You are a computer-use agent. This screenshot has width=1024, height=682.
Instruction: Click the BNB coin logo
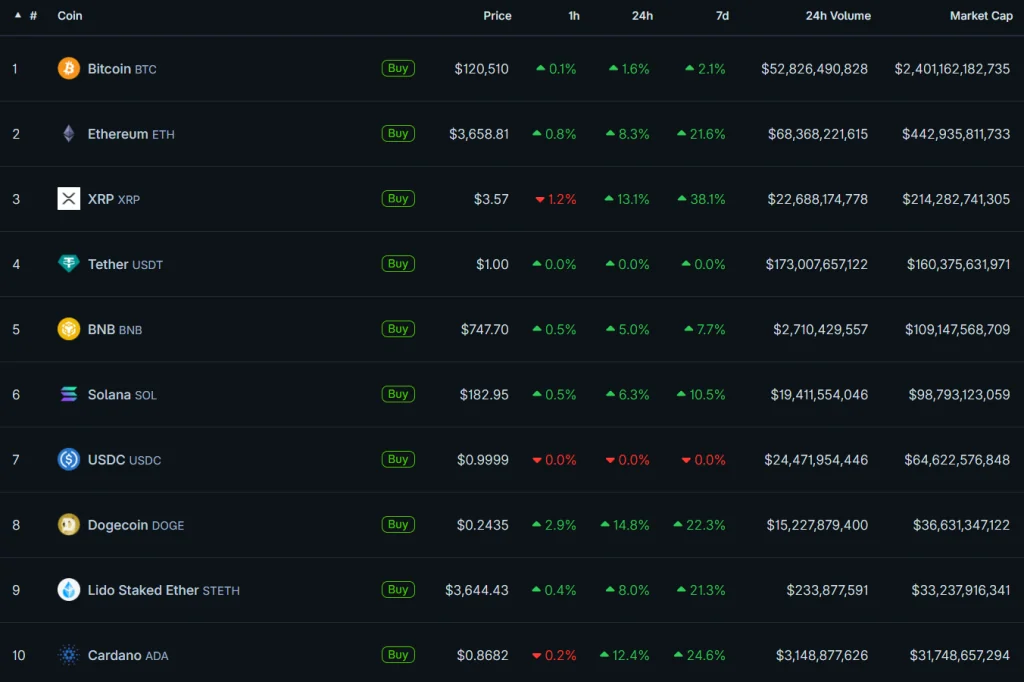(69, 329)
